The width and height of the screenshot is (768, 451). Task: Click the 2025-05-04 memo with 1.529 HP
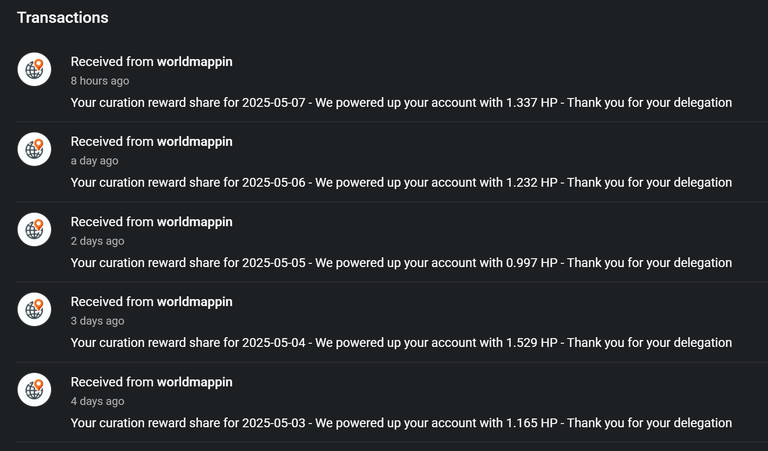point(401,343)
